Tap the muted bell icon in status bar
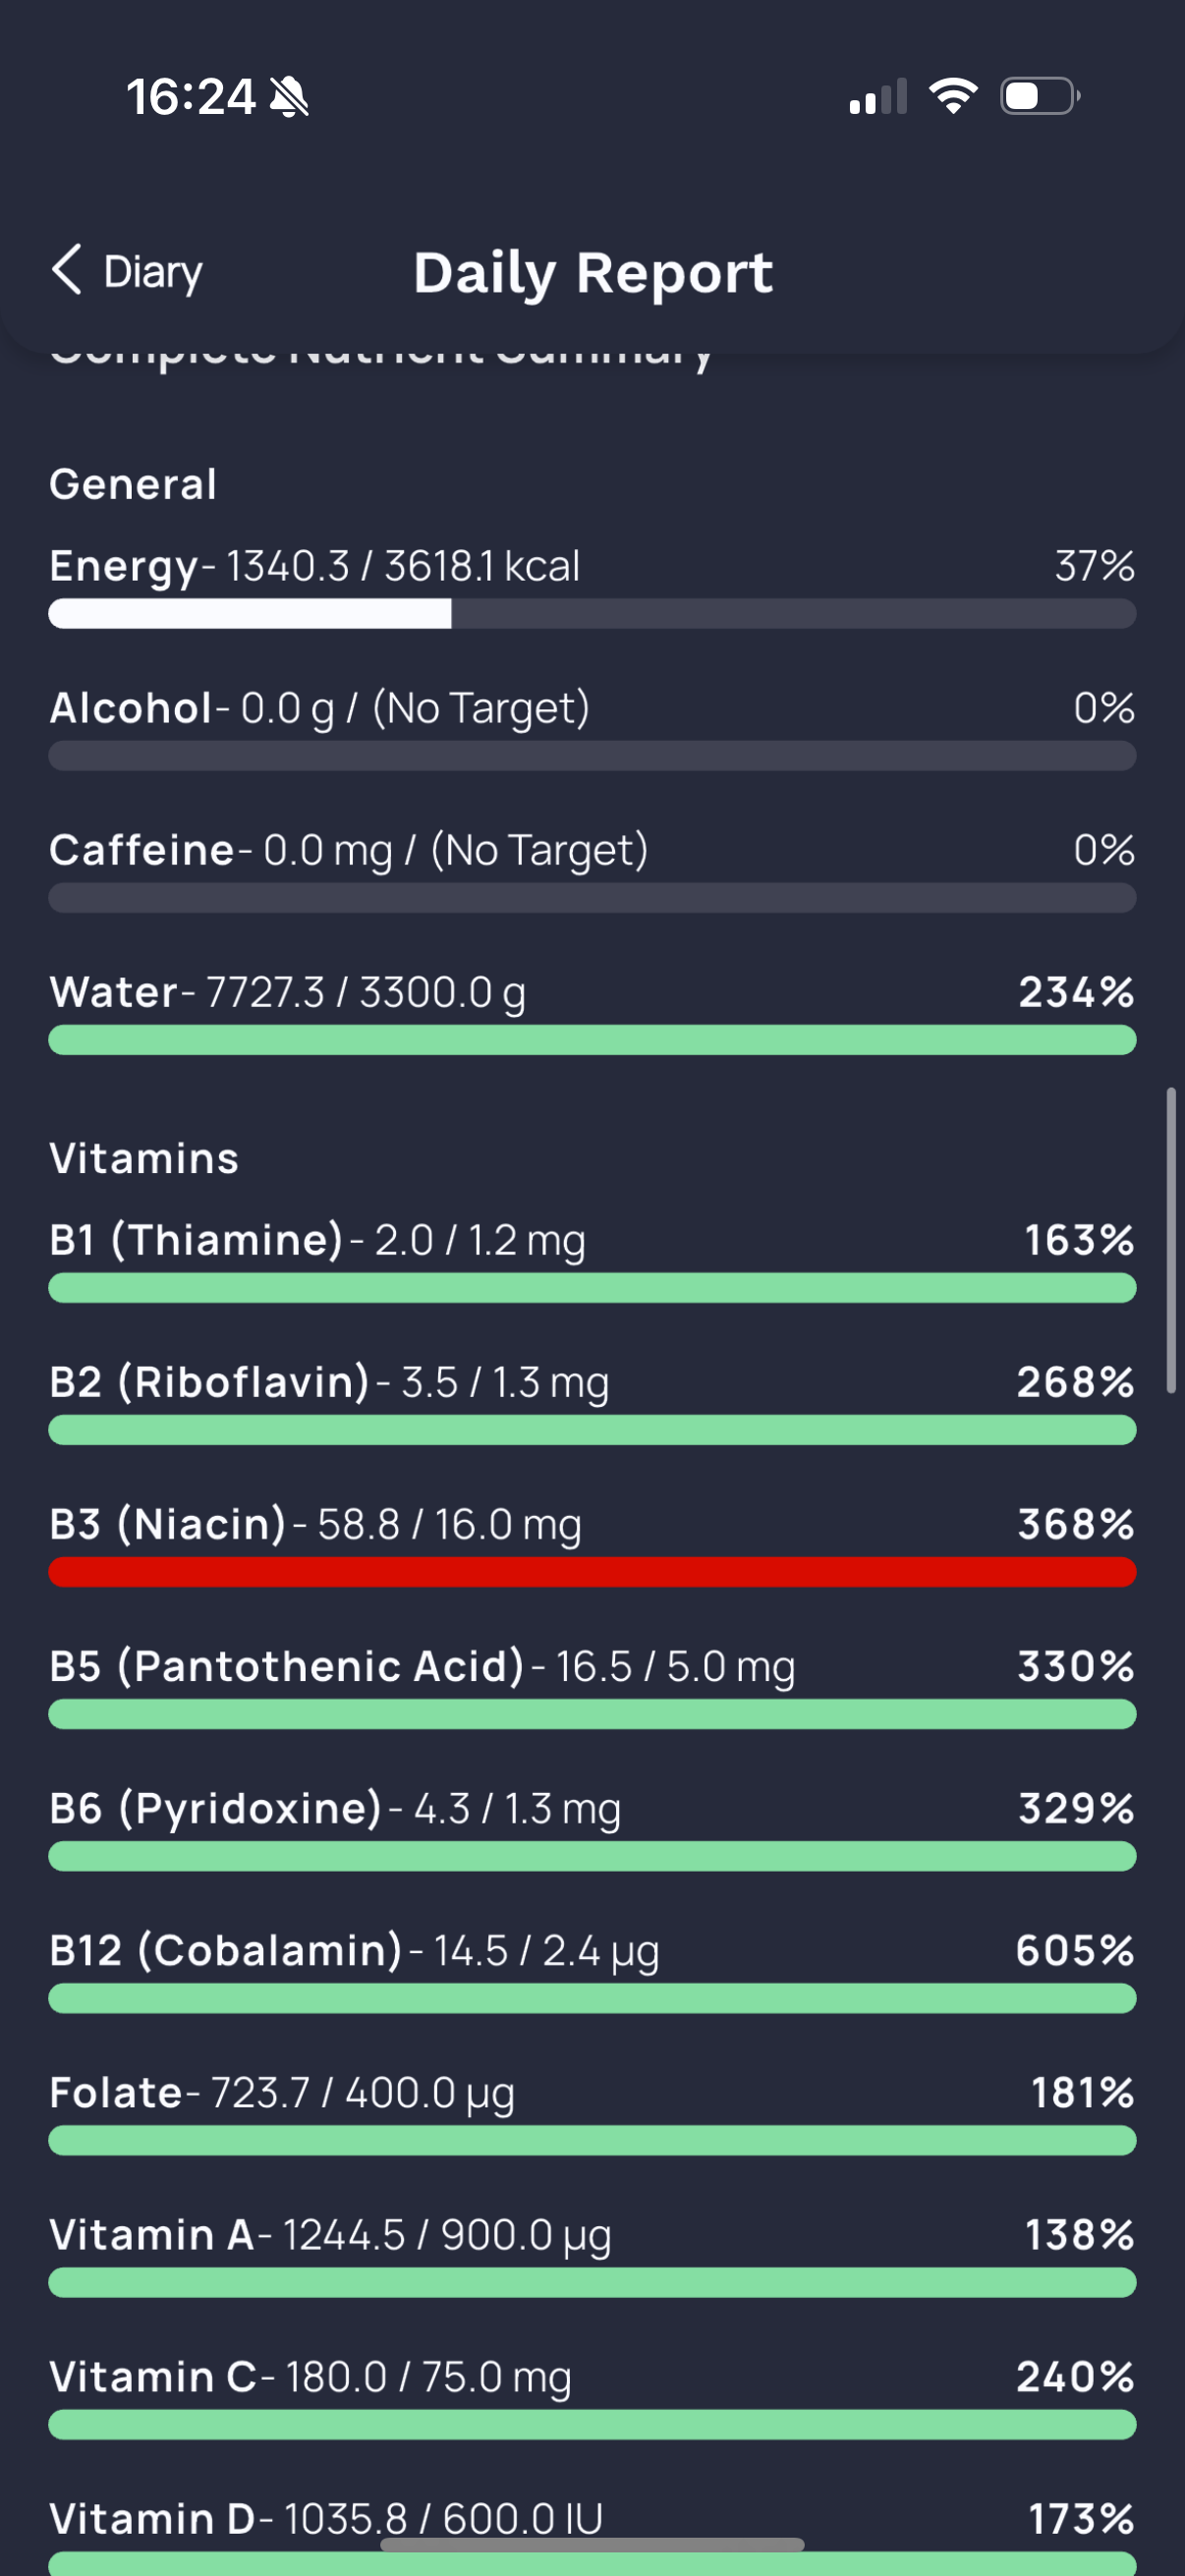 tap(289, 98)
